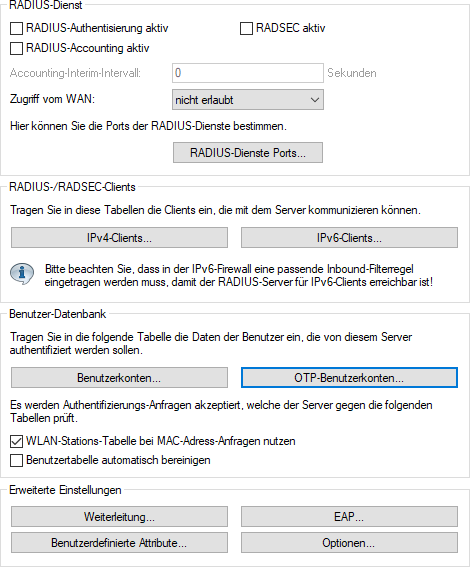Image resolution: width=470 pixels, height=567 pixels.
Task: Click the Weiterleitung button
Action: pos(119,516)
